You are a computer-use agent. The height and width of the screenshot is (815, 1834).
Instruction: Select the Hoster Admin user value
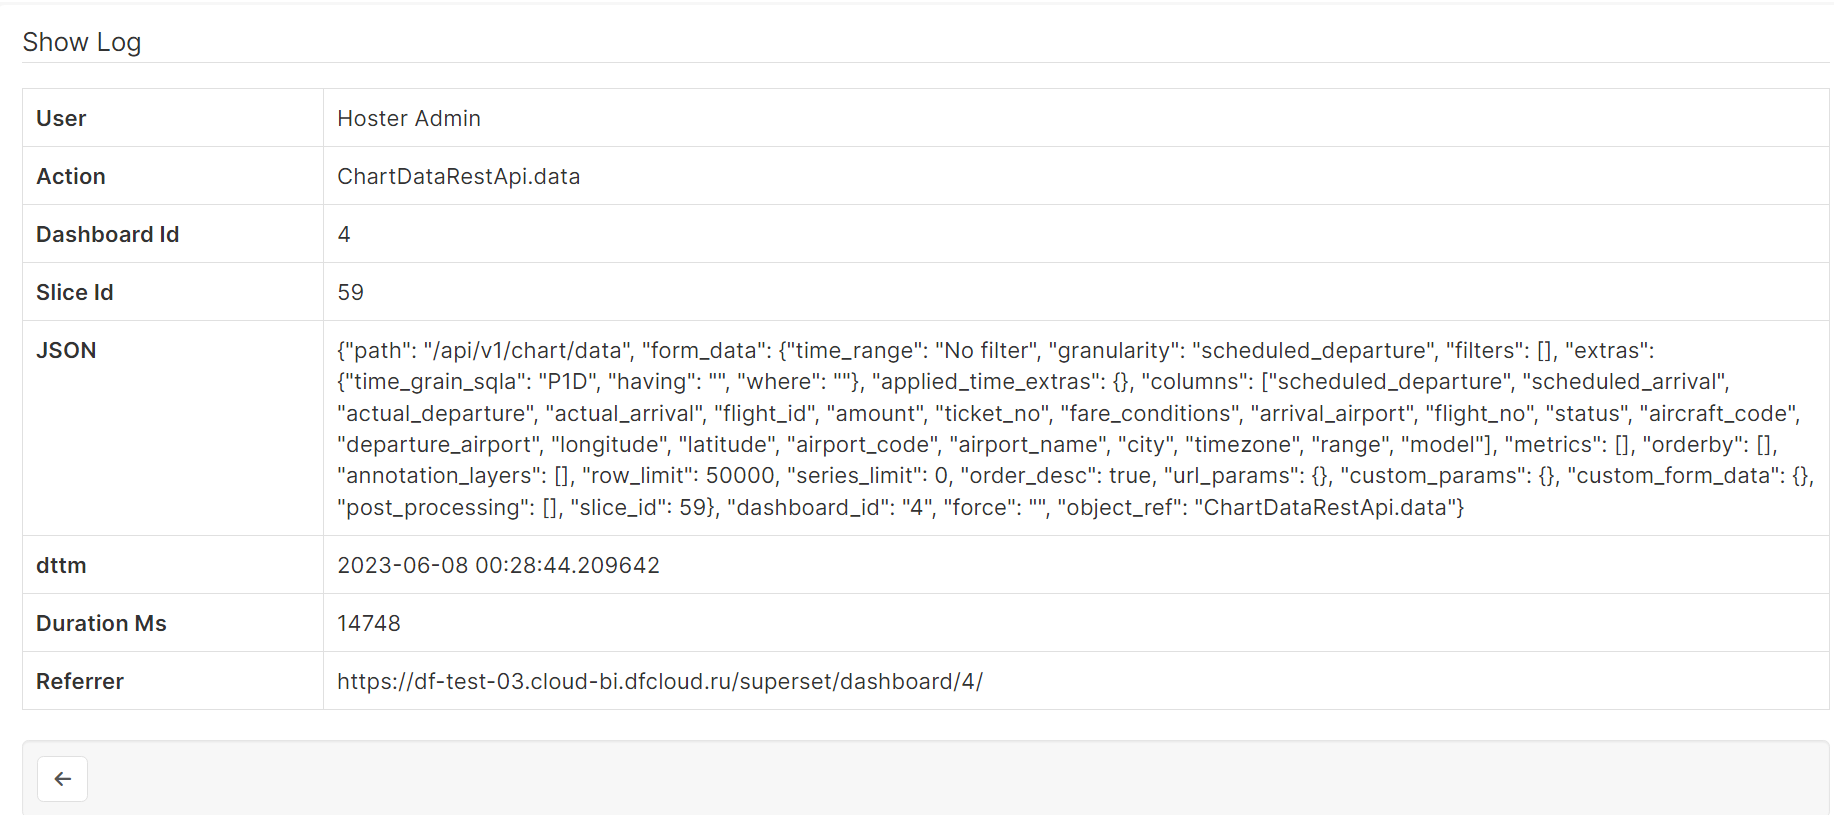pos(409,118)
